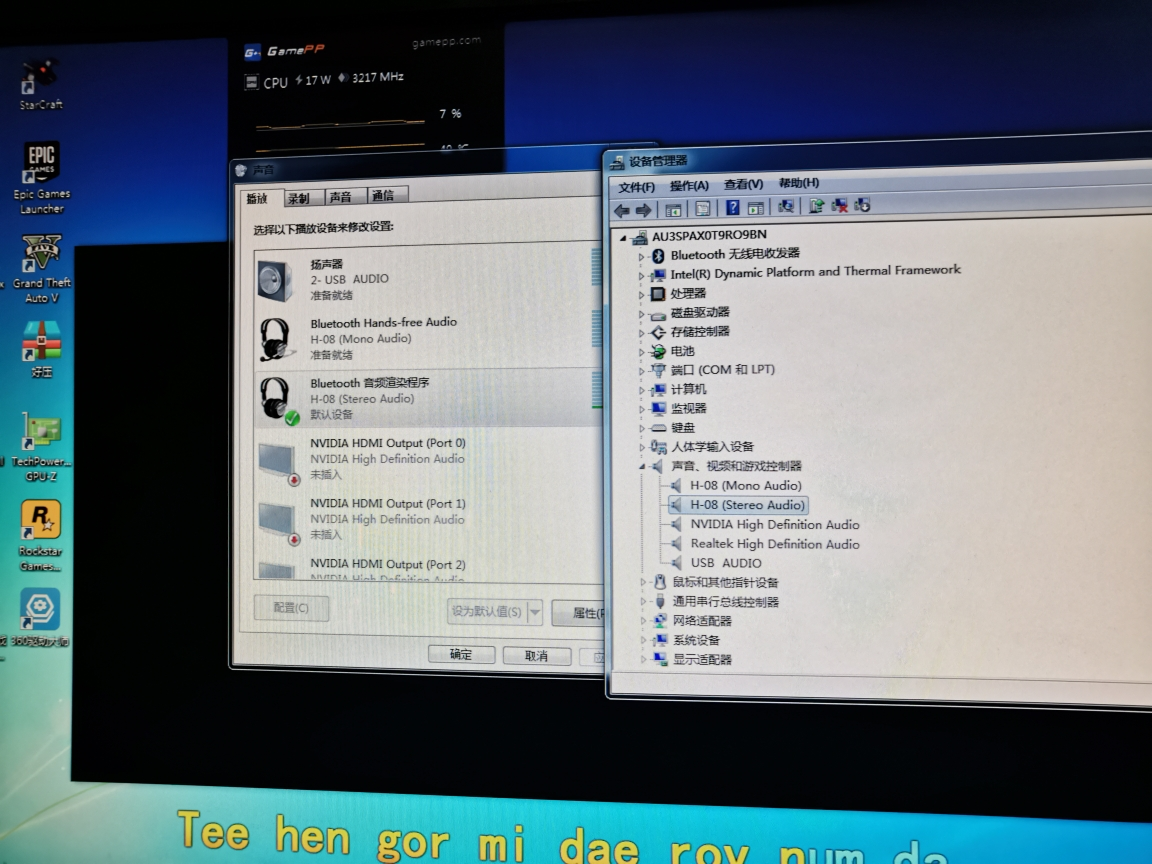Click 取消 button in Sound dialog

[536, 655]
